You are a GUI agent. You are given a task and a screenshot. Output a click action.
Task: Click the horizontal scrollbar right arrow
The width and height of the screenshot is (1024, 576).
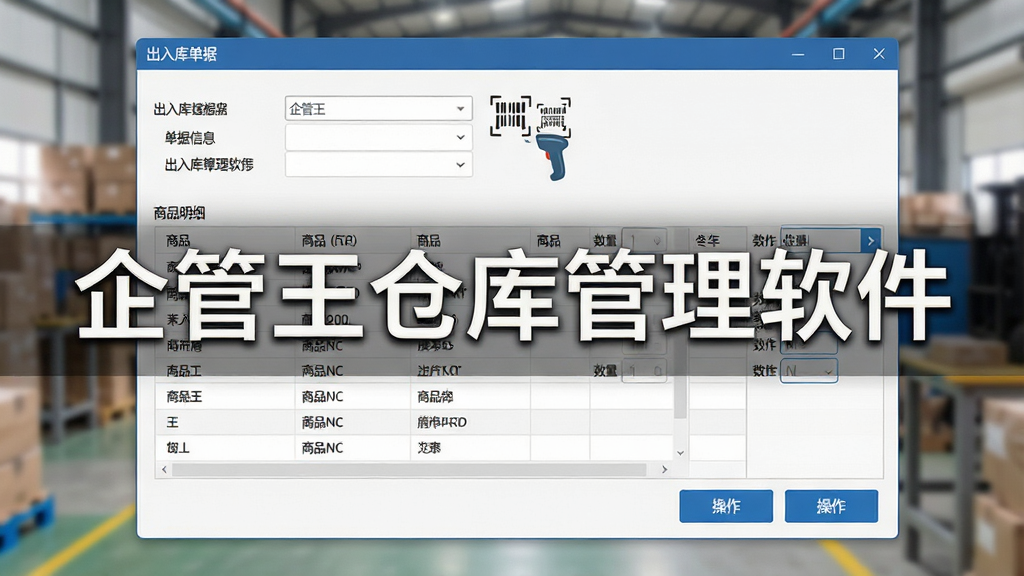pyautogui.click(x=665, y=470)
